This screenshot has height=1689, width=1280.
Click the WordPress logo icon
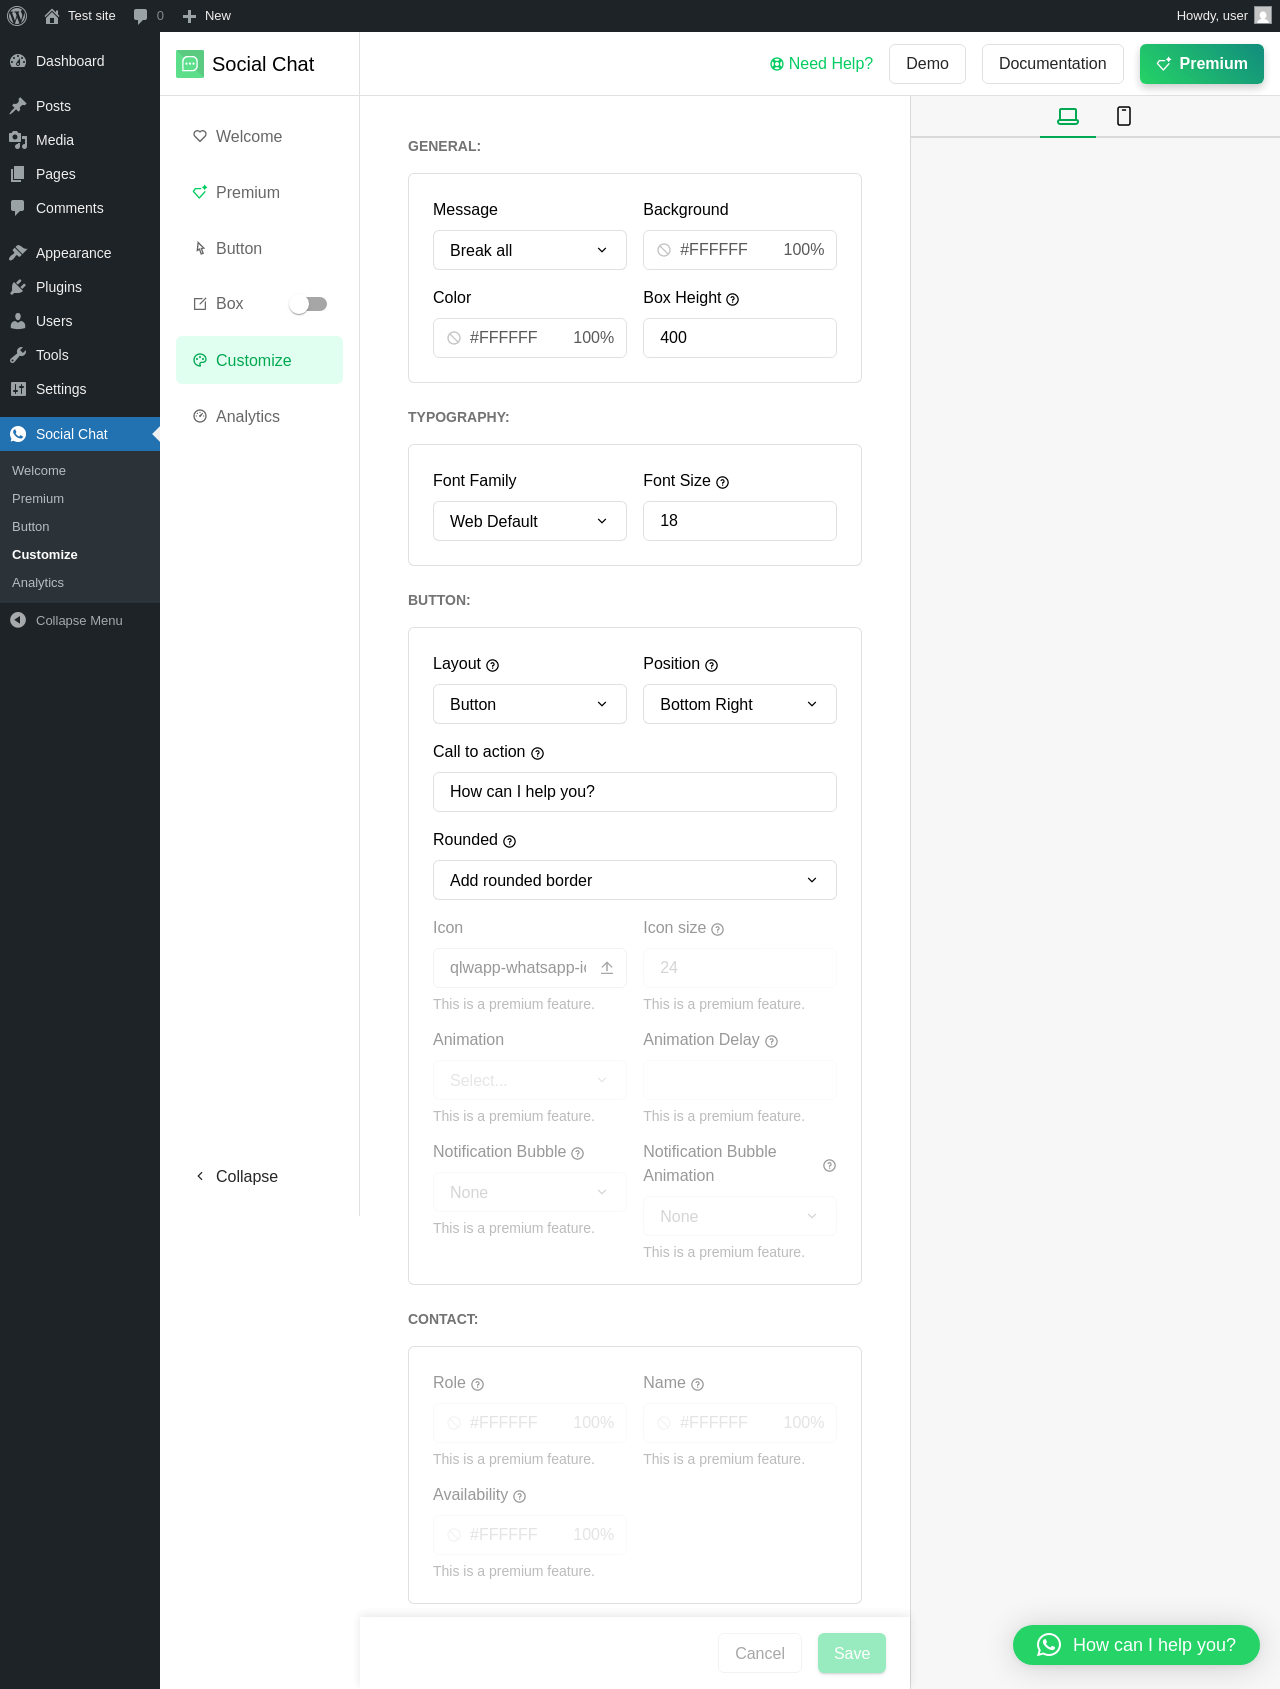pyautogui.click(x=17, y=16)
